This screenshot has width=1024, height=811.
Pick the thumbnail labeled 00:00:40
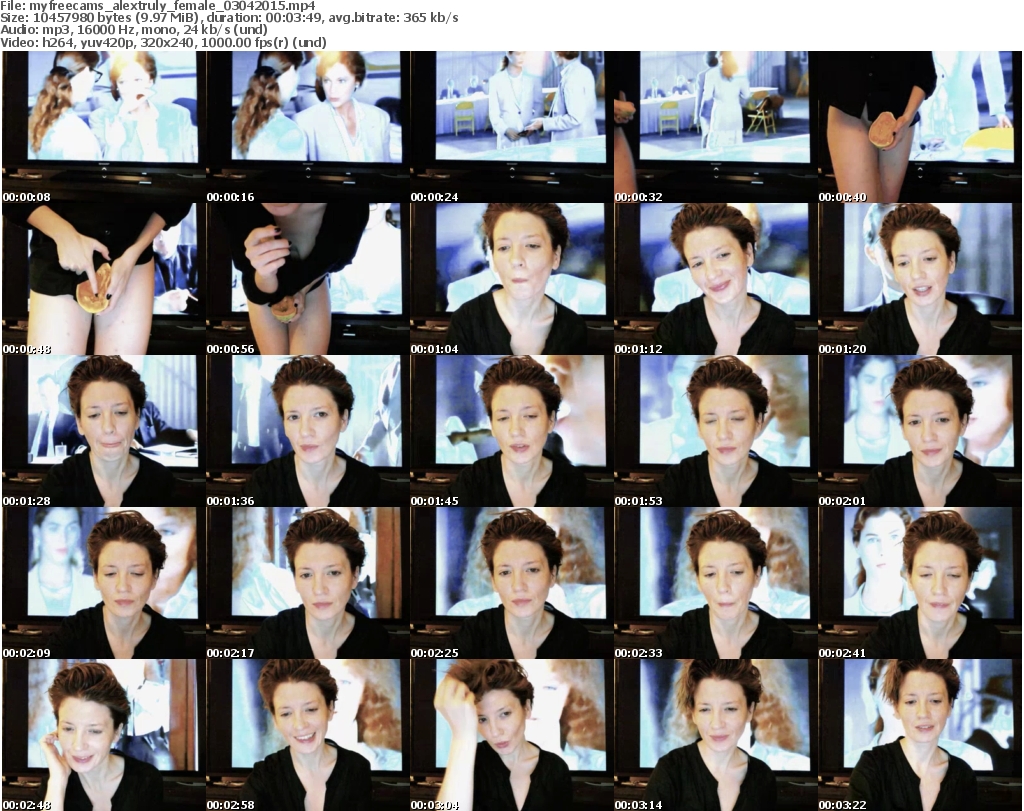pos(920,127)
